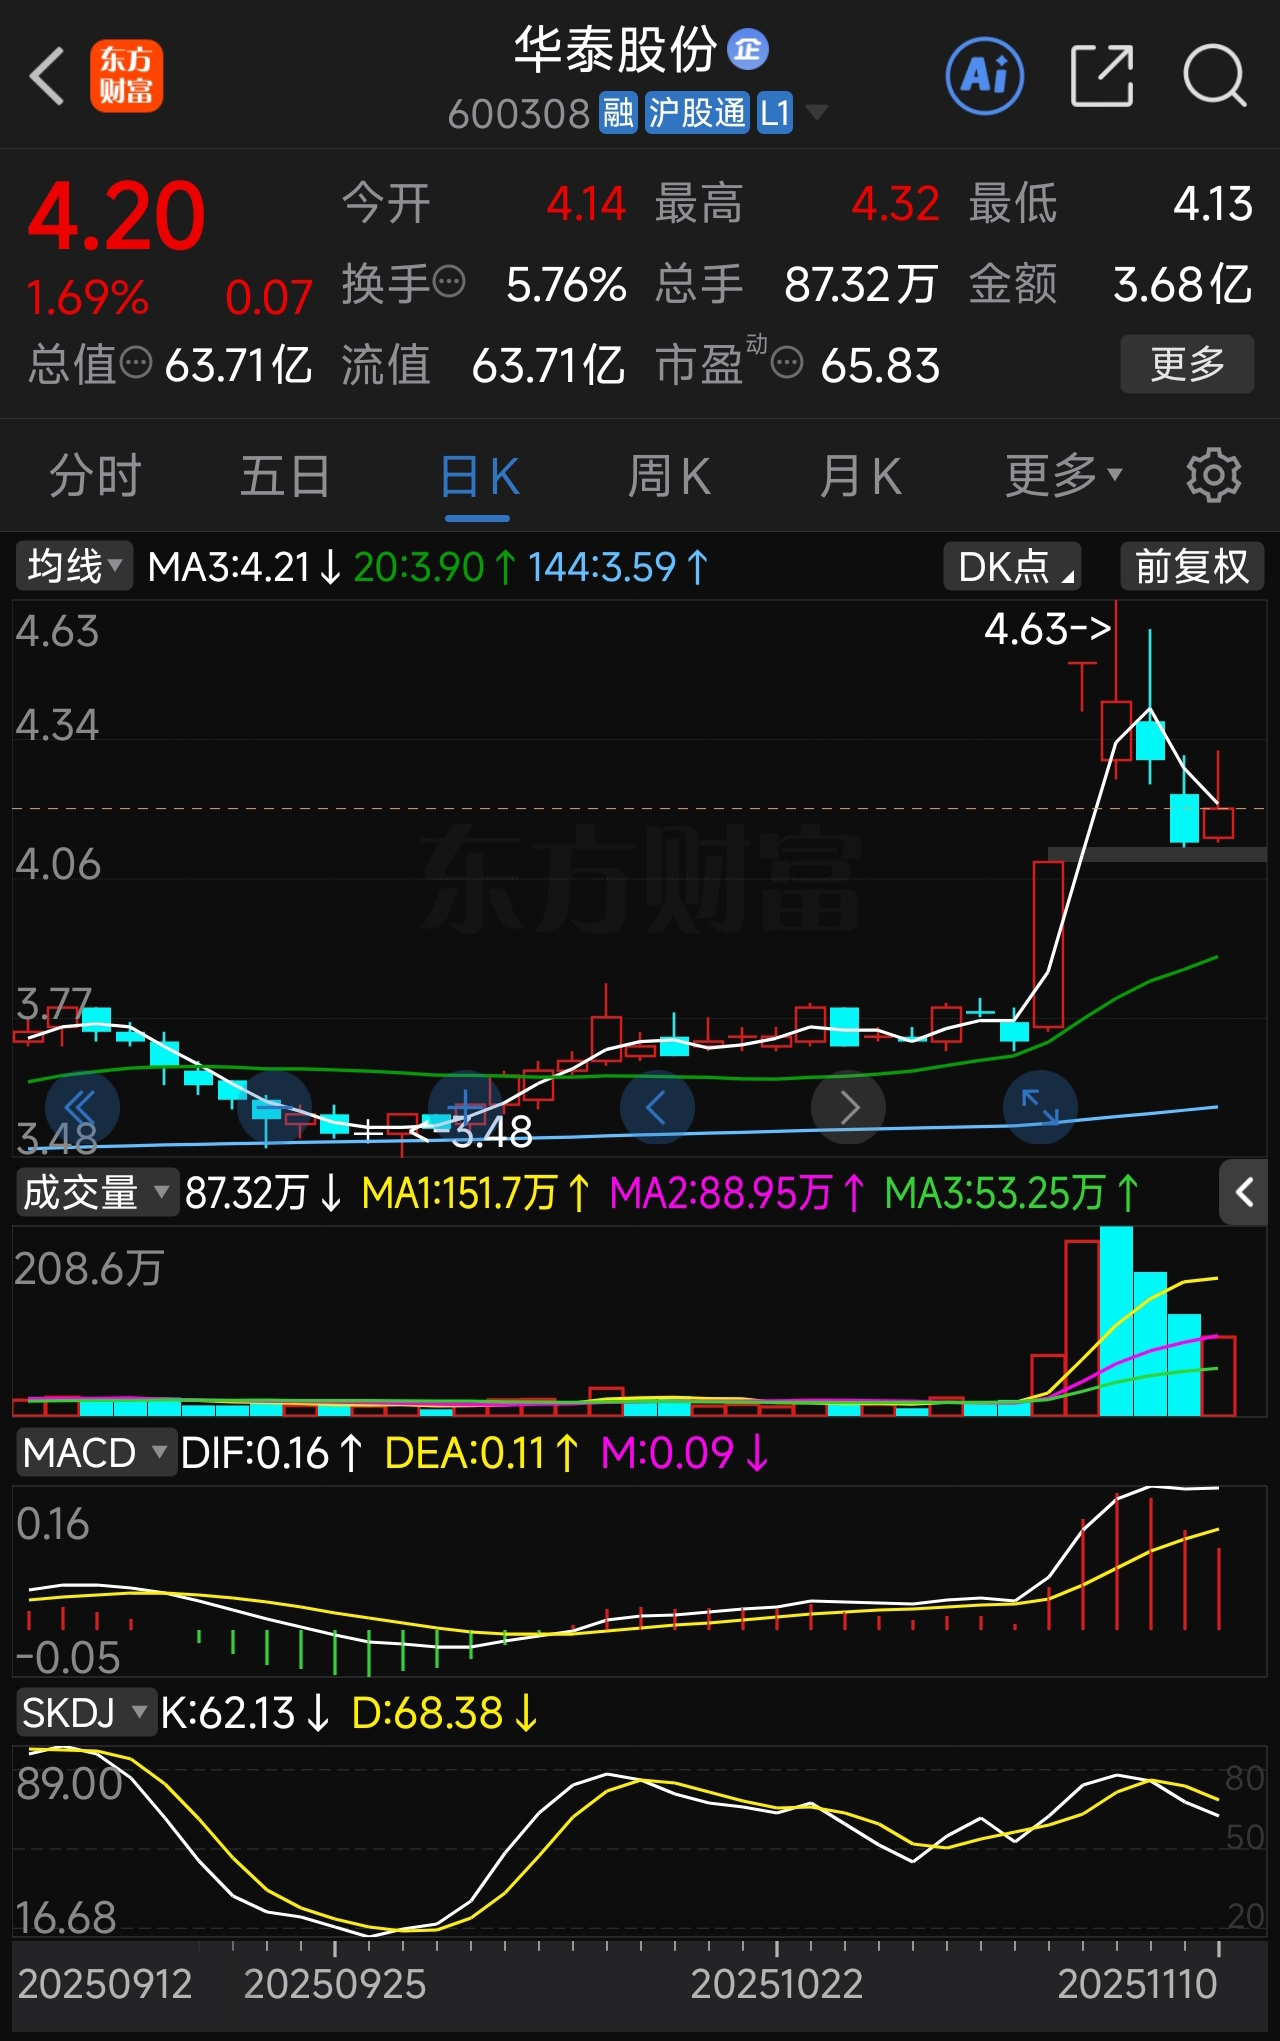Image resolution: width=1280 pixels, height=2041 pixels.
Task: Tap the 金额 3.68亿 value
Action: 1182,284
